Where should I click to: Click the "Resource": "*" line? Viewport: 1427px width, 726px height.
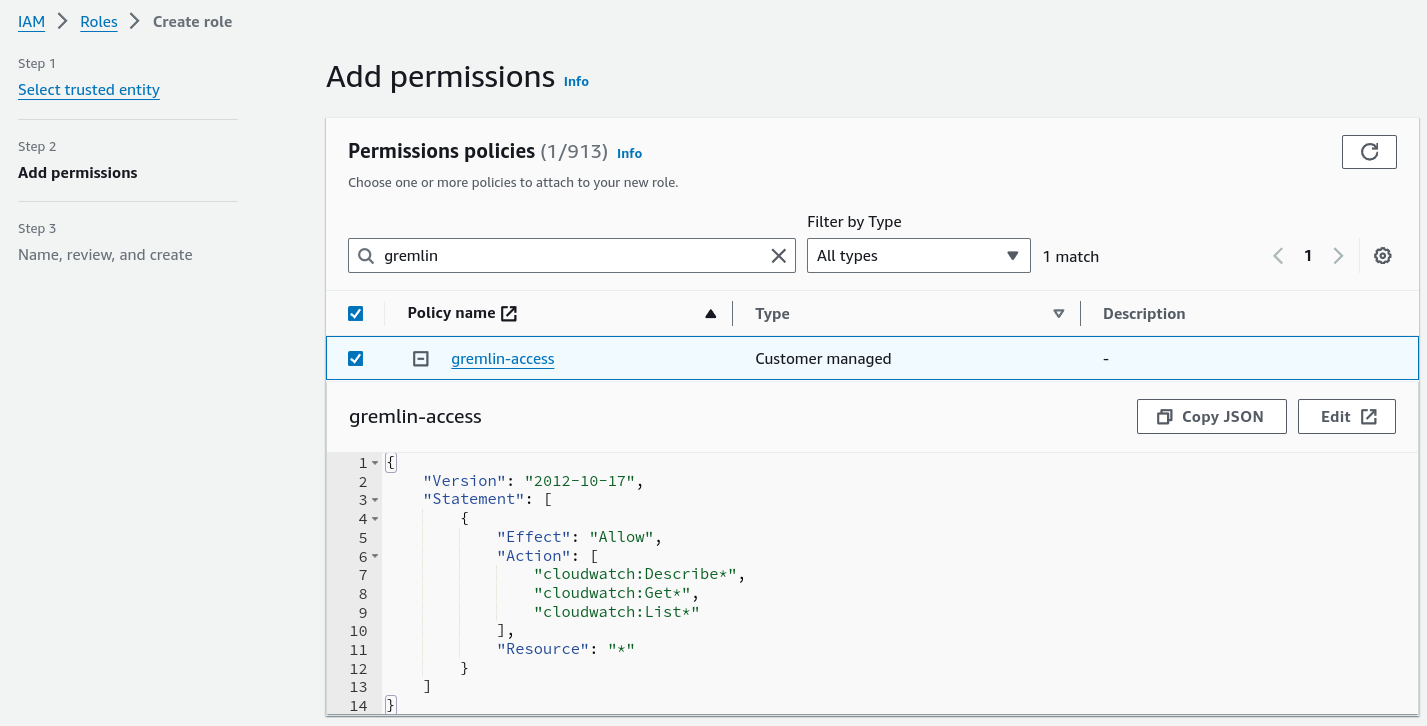[566, 649]
